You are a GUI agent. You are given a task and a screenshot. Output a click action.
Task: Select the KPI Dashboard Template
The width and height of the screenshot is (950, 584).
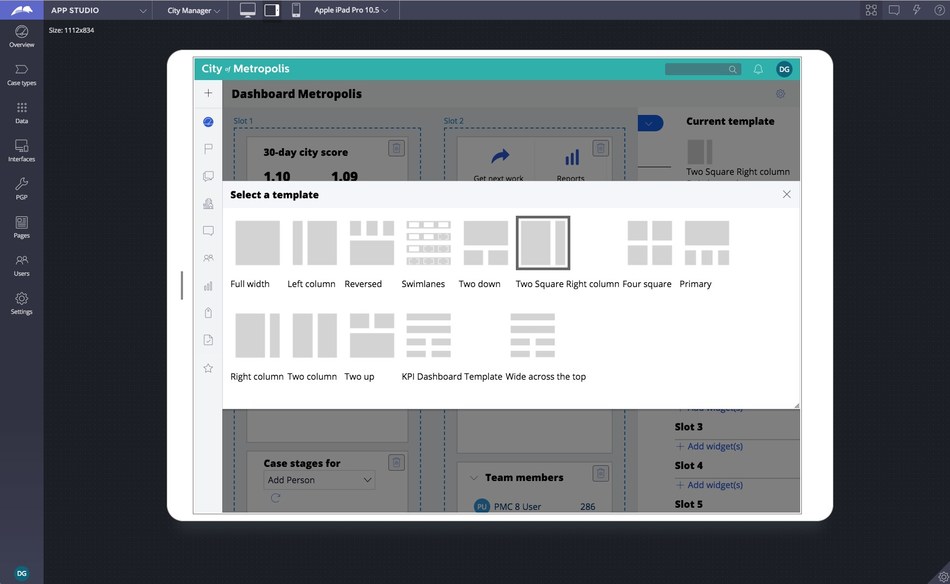pos(428,338)
